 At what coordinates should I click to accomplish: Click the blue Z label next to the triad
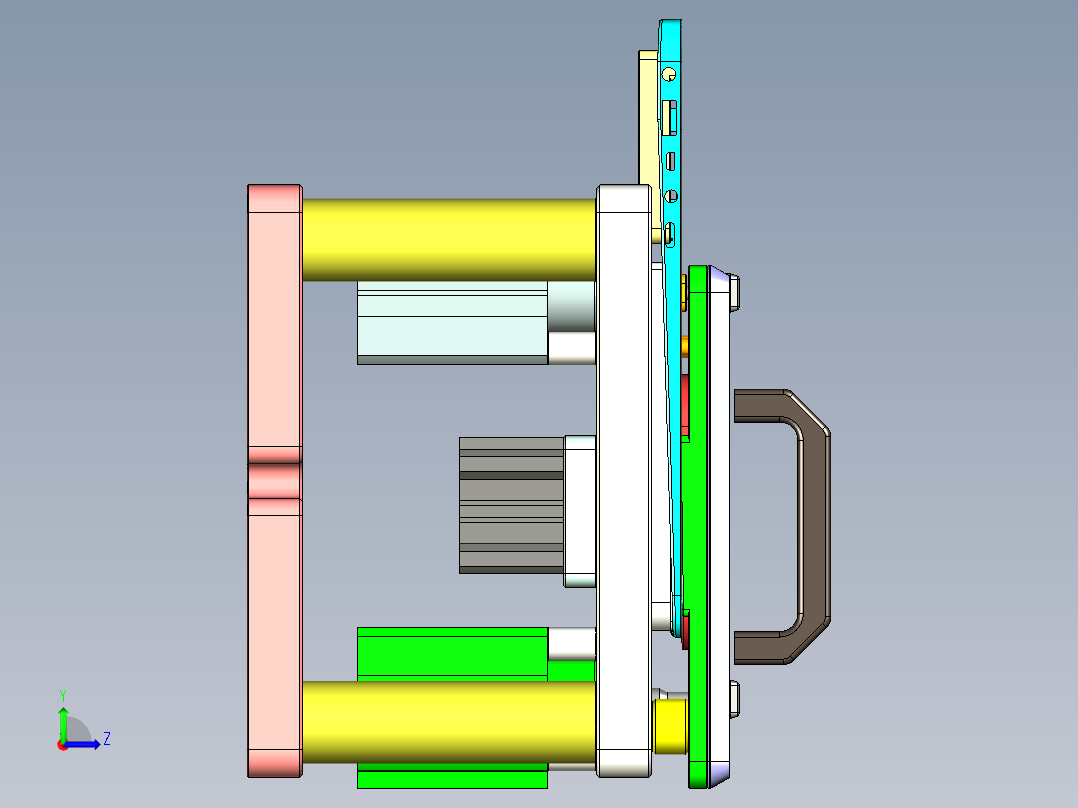tap(107, 740)
